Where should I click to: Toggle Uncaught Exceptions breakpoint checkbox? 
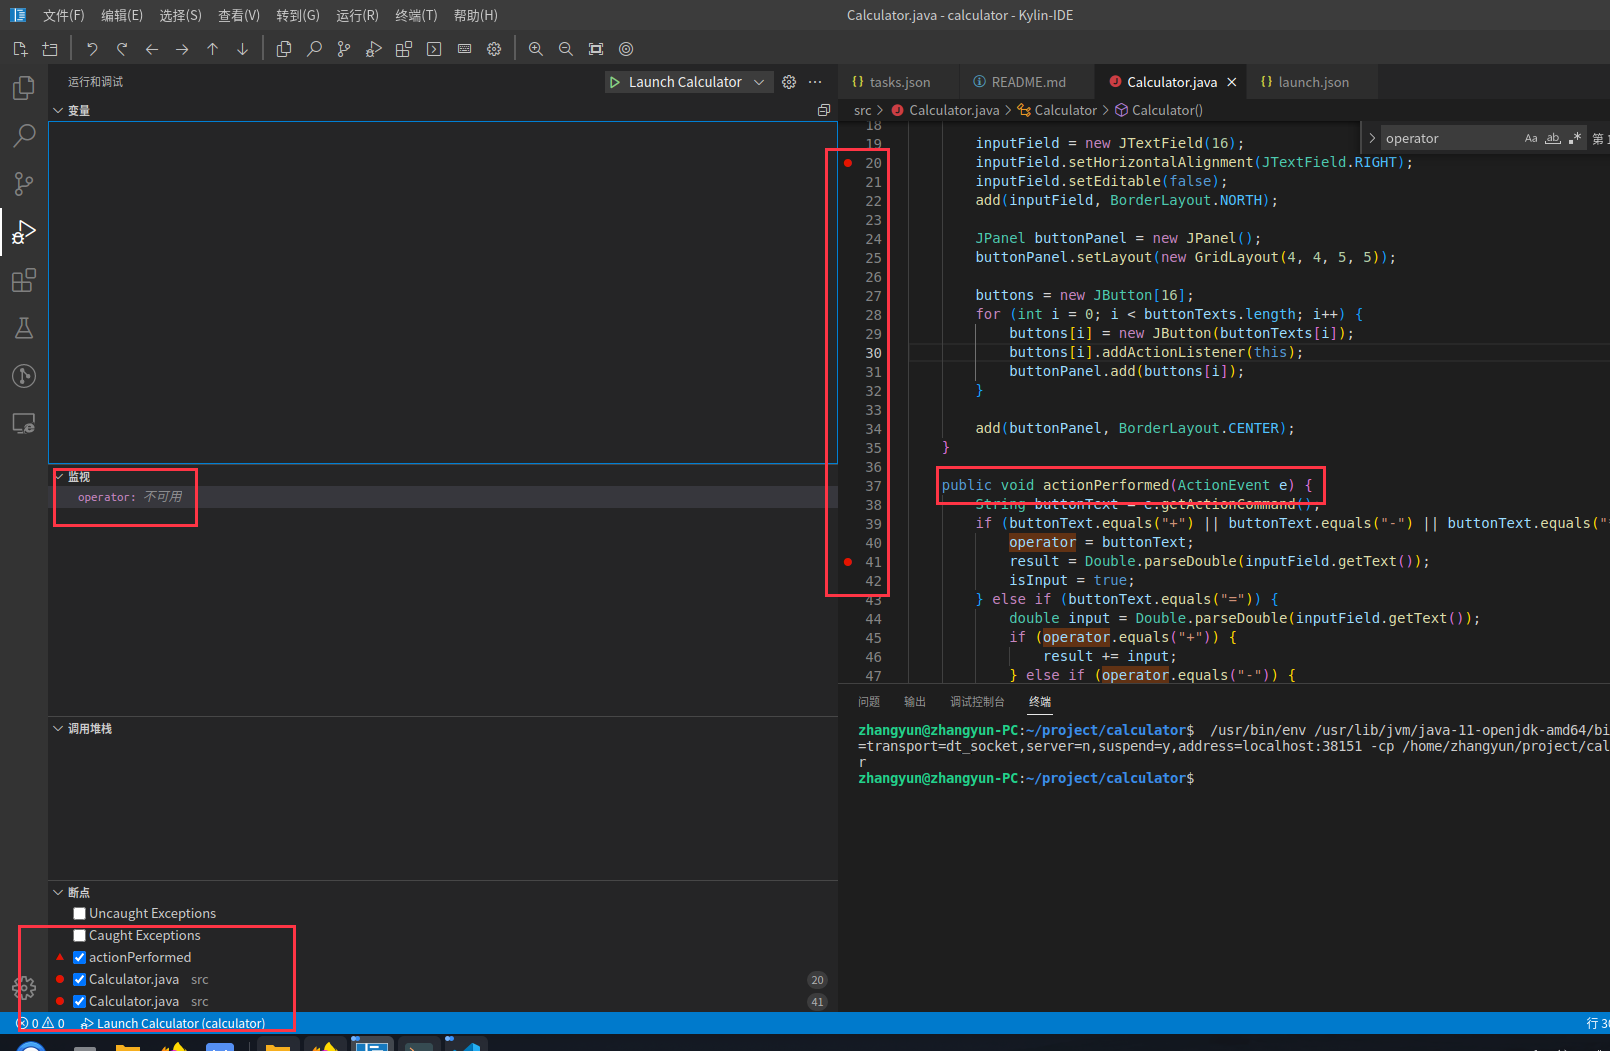[79, 913]
